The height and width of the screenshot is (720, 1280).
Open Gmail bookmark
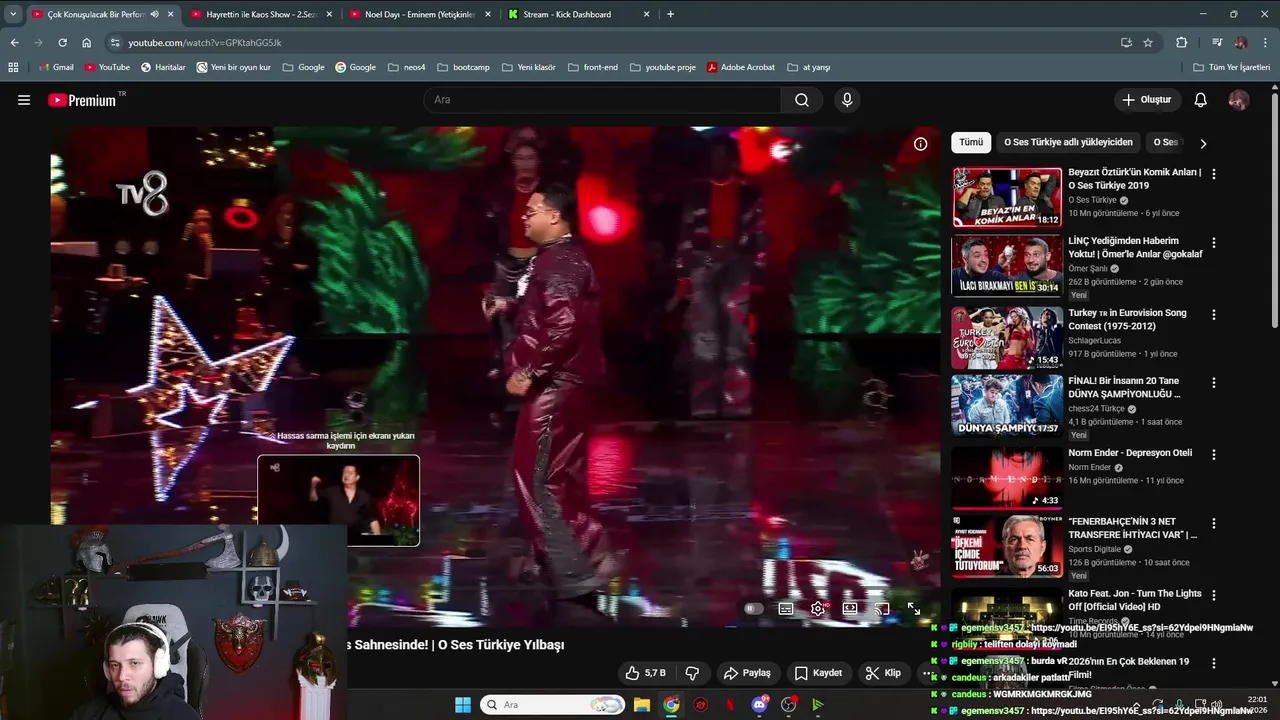[56, 67]
